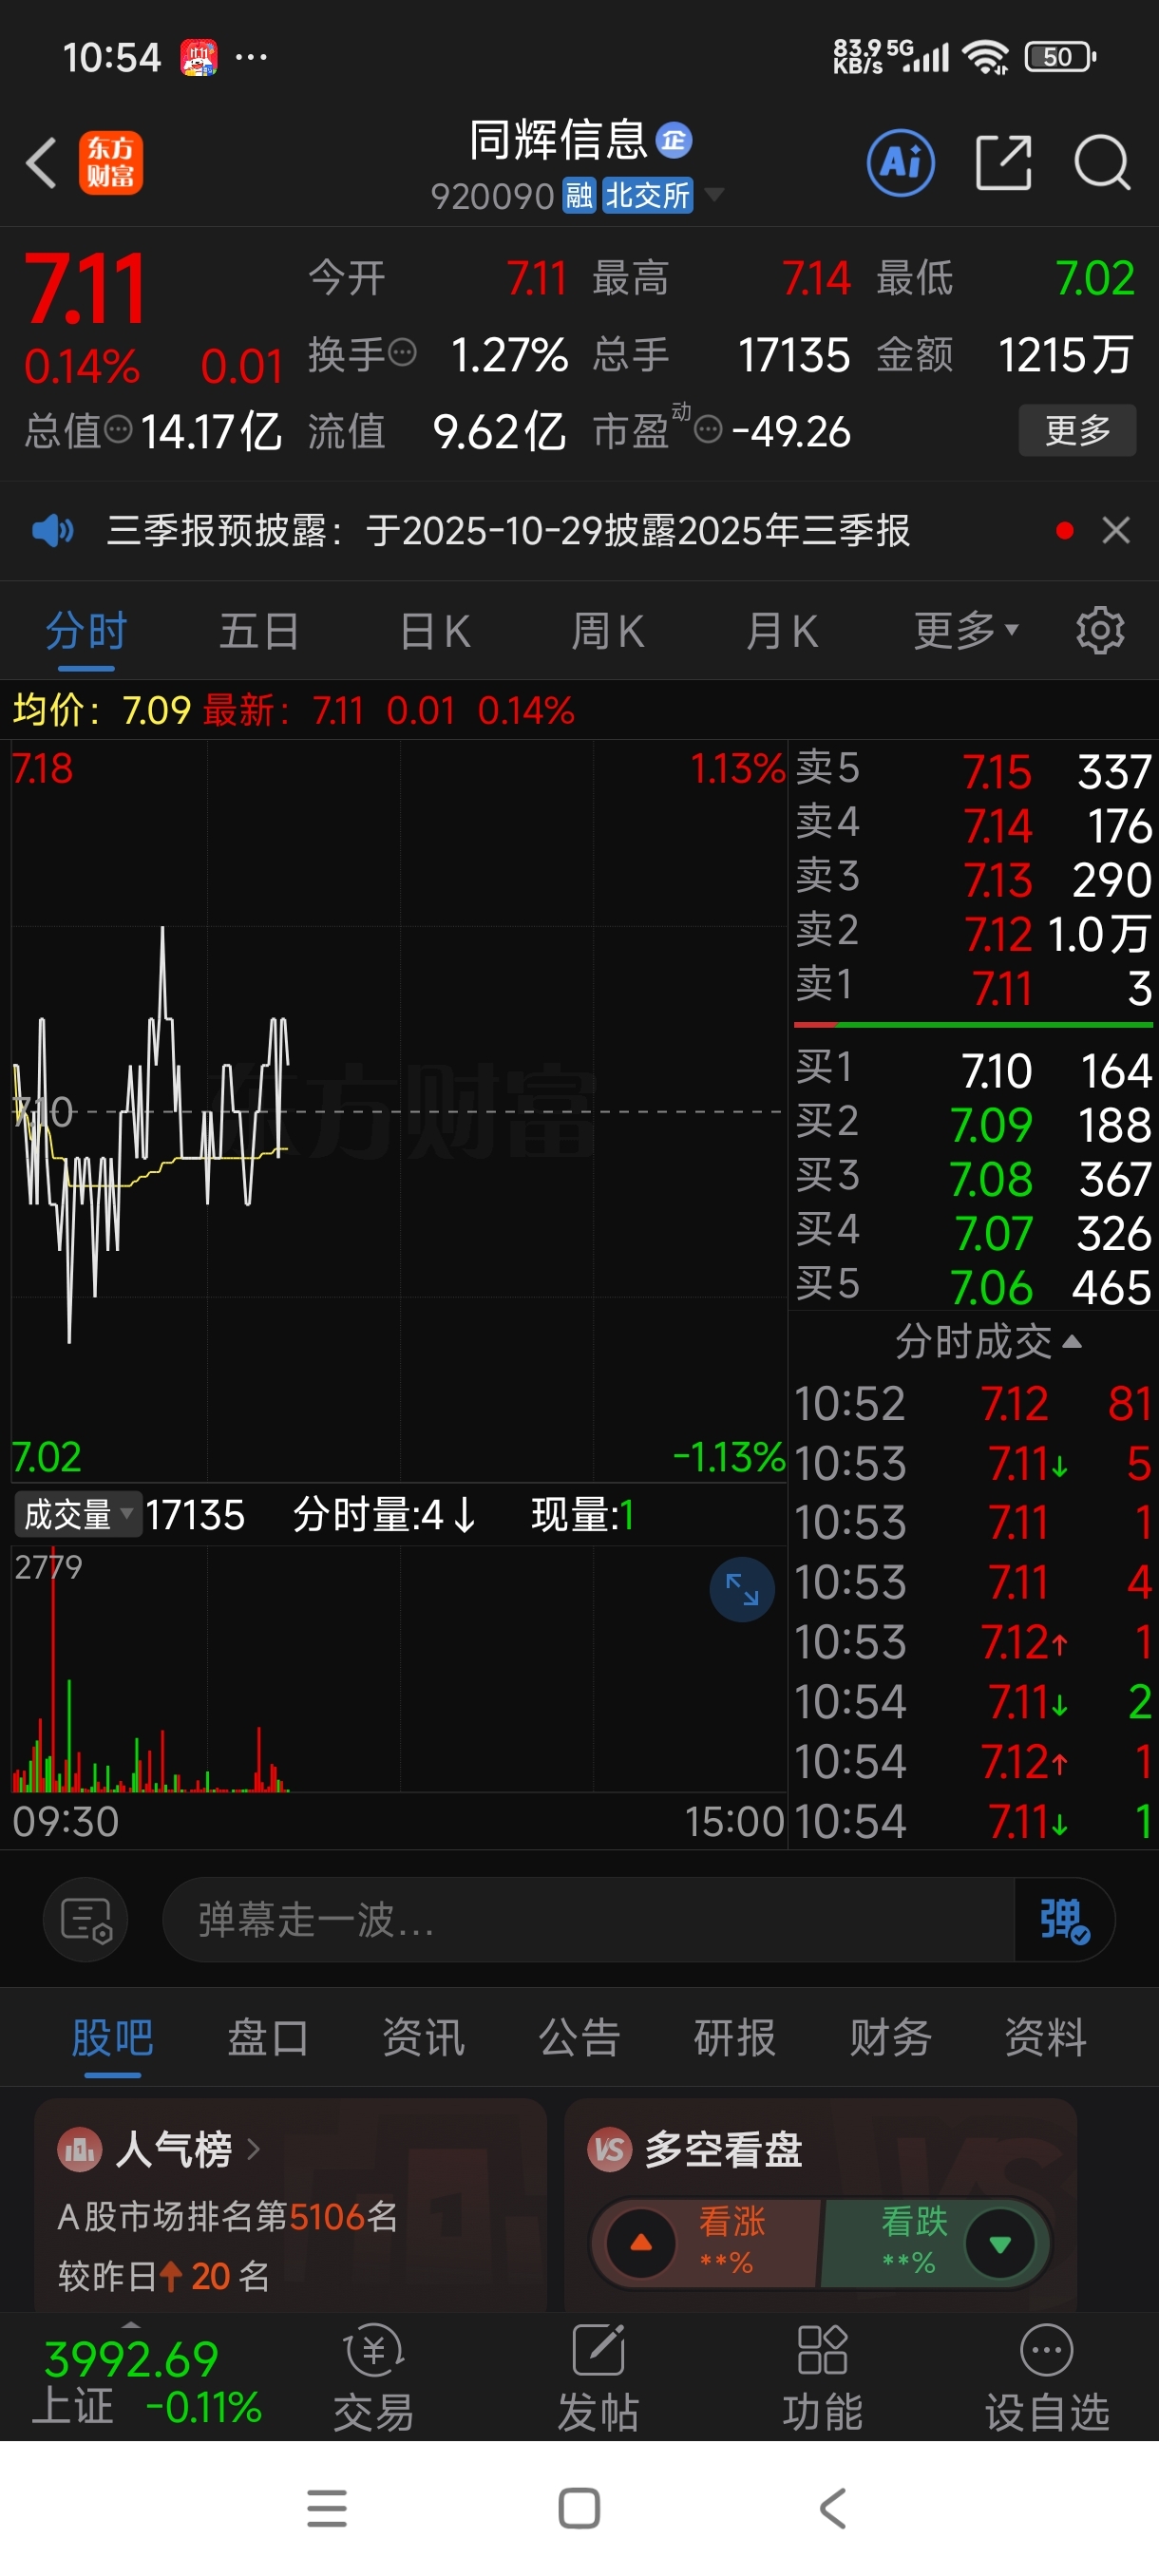Switch to 股吧 tab
1159x2576 pixels.
[112, 2037]
